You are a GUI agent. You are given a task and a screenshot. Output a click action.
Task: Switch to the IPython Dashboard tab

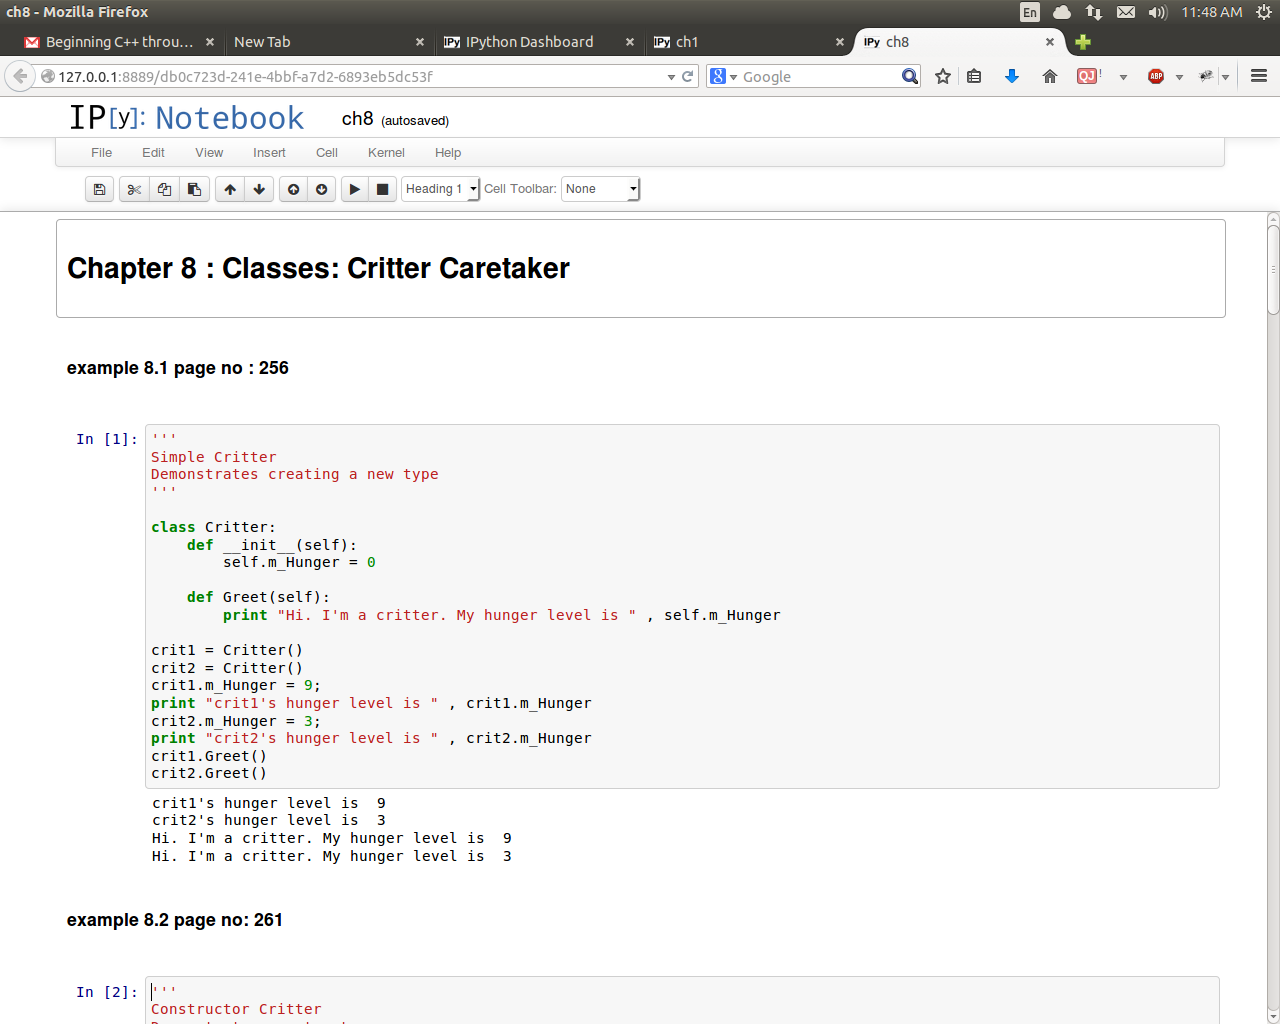pyautogui.click(x=529, y=42)
